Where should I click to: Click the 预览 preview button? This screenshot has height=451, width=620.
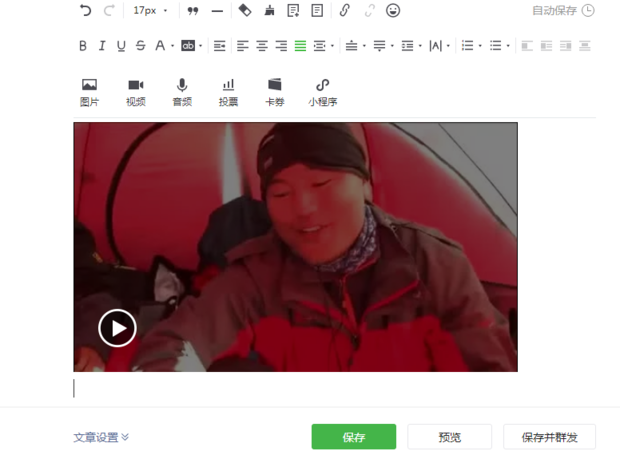(449, 437)
